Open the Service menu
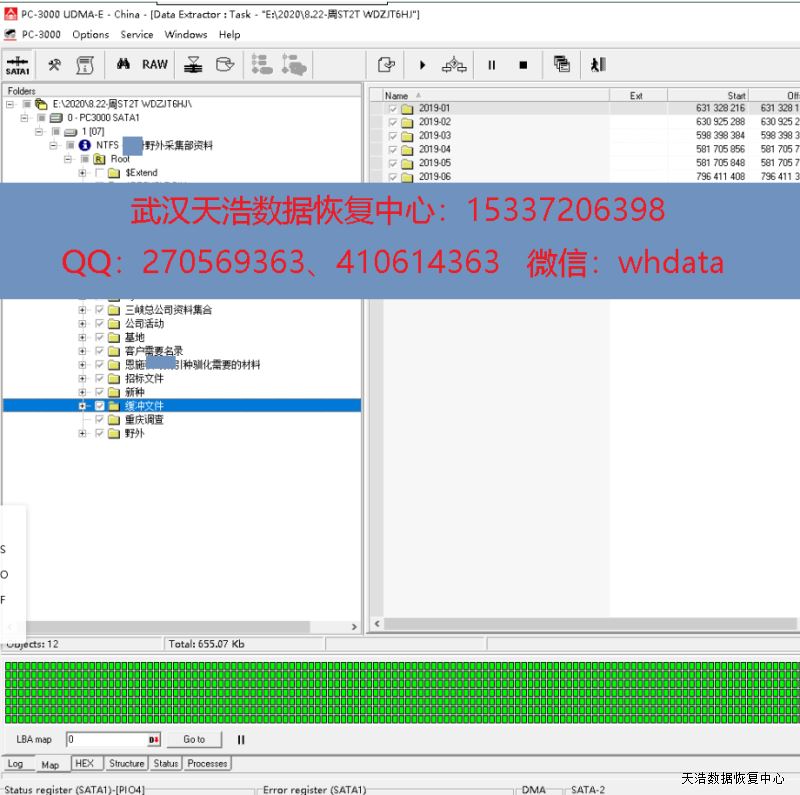The image size is (800, 795). click(137, 34)
